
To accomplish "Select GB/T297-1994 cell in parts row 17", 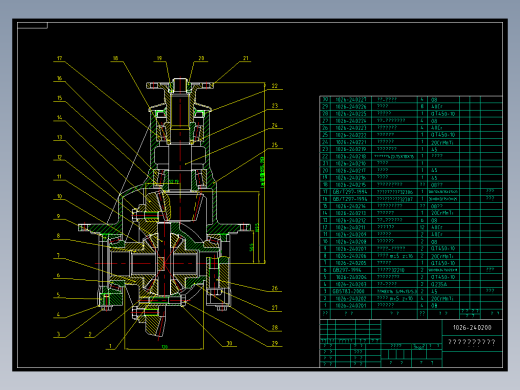I will coord(350,192).
